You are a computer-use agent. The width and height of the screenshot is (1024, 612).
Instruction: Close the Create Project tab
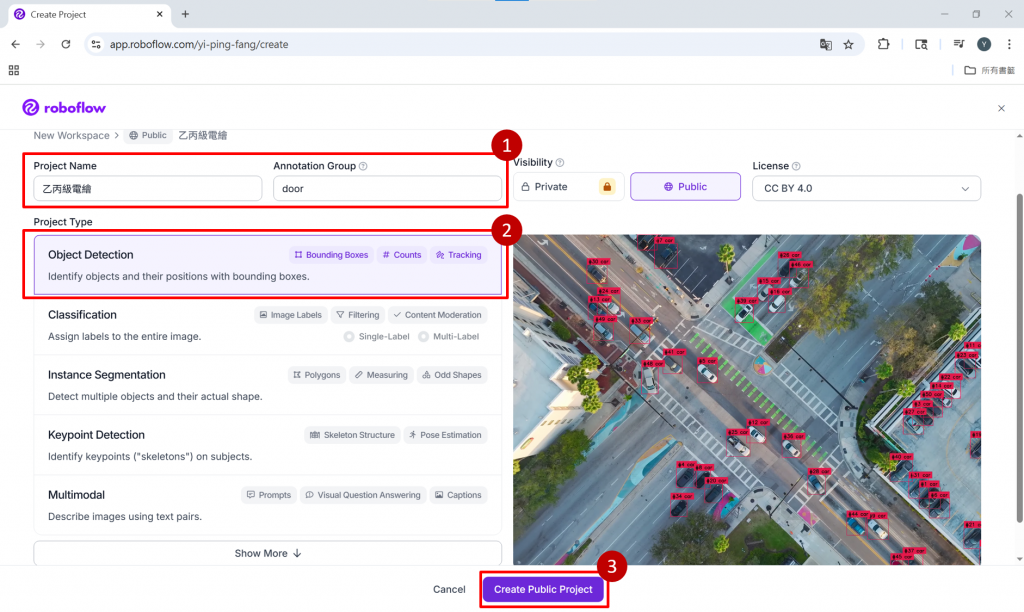(x=159, y=14)
